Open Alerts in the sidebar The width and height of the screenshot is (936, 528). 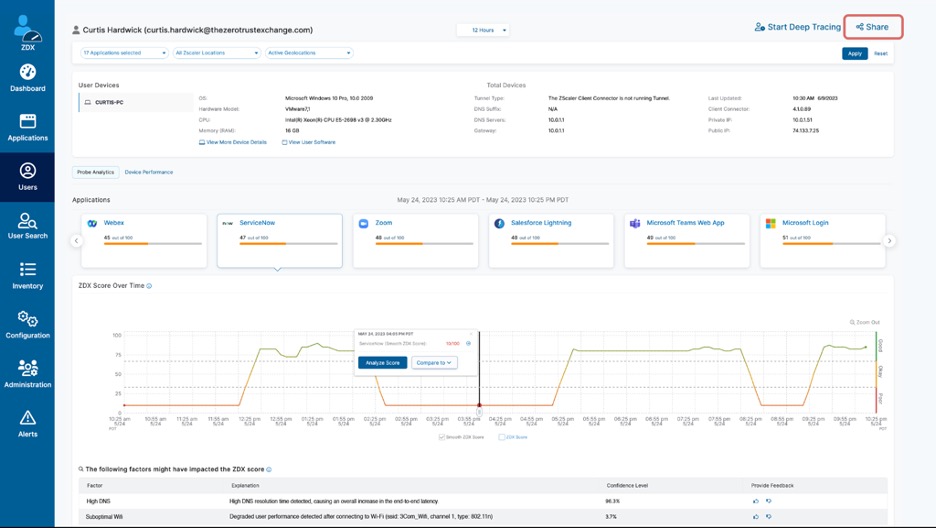[27, 423]
